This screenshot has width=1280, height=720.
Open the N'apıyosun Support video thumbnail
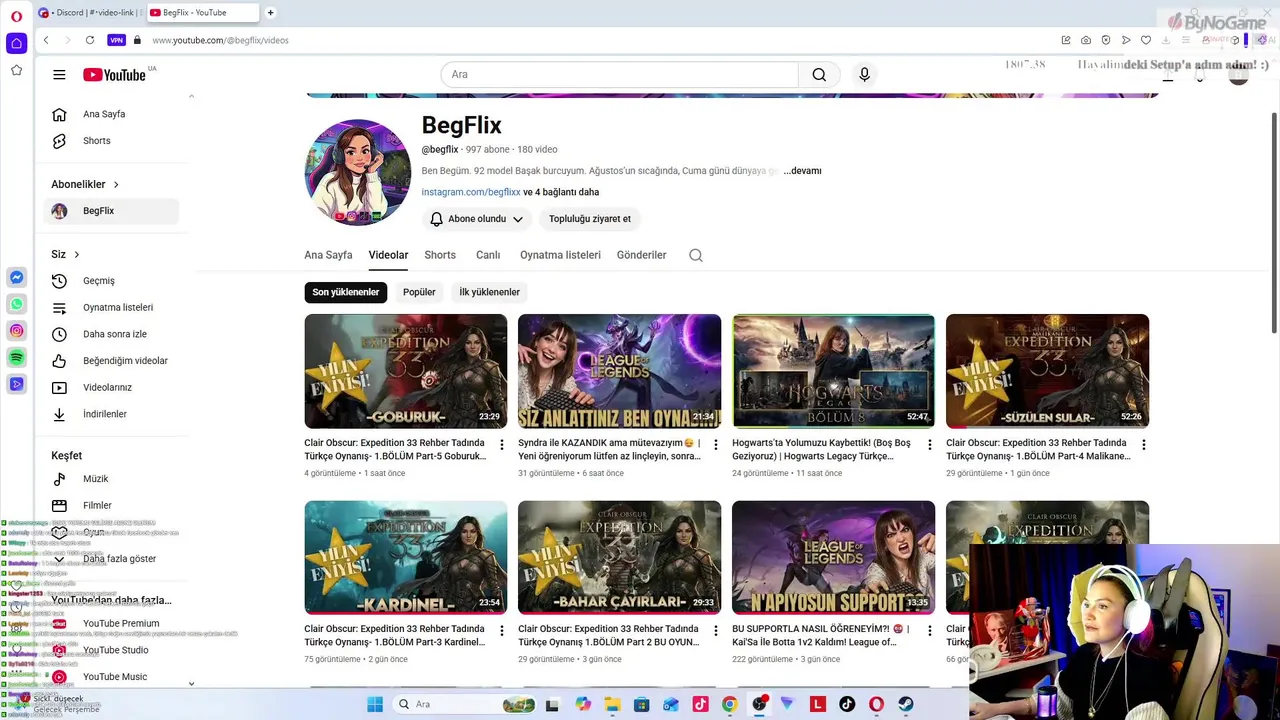click(x=834, y=557)
